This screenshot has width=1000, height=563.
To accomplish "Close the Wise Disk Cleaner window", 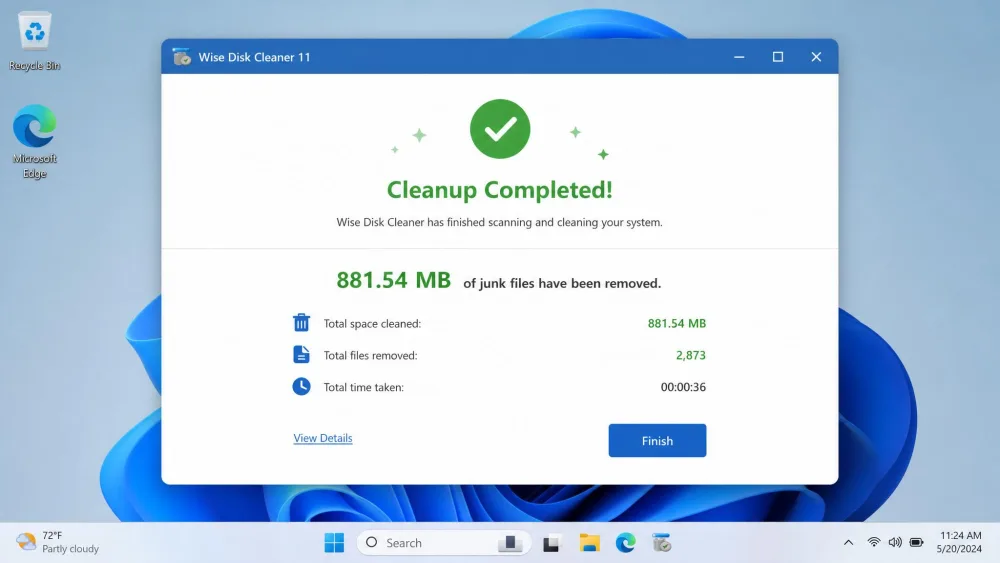I will click(816, 57).
